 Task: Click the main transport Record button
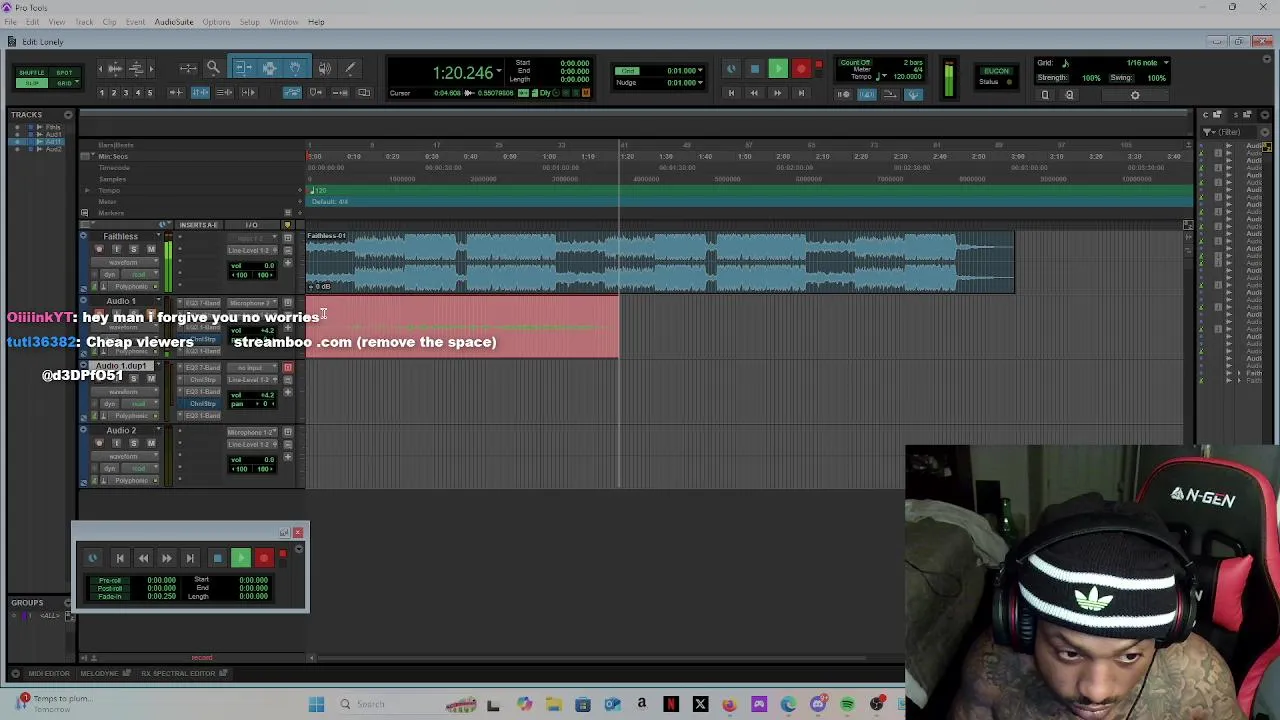coord(801,69)
